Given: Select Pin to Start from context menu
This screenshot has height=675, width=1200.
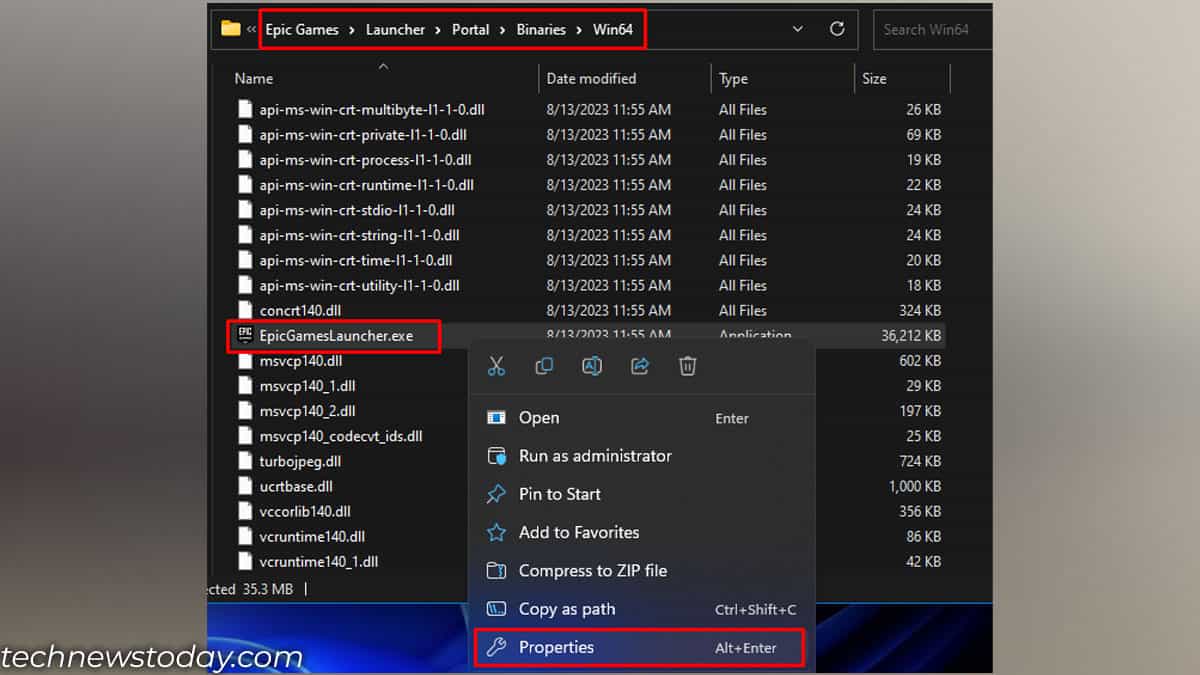Looking at the screenshot, I should pos(558,494).
